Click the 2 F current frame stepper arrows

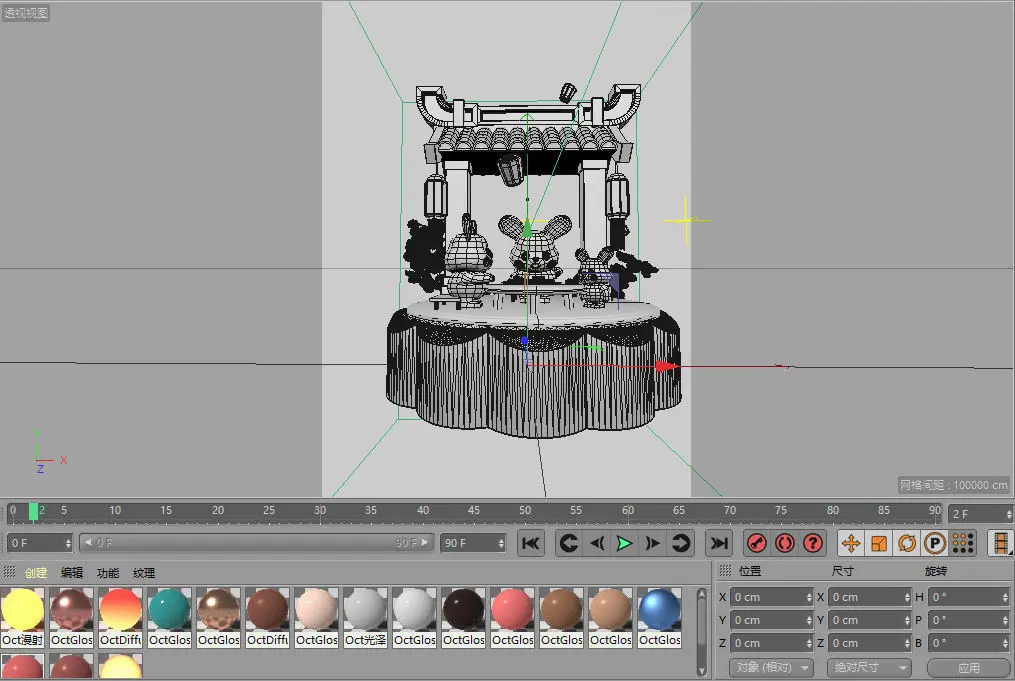(x=1009, y=514)
